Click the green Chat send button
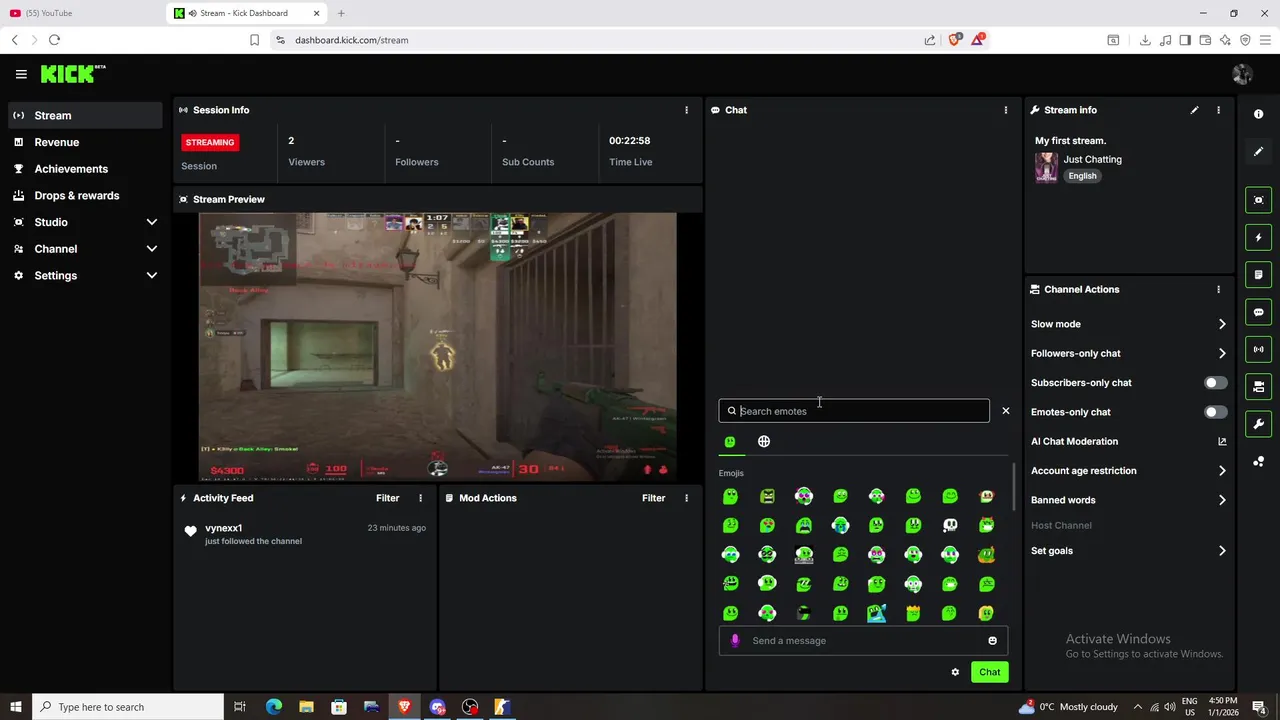1280x720 pixels. (989, 672)
